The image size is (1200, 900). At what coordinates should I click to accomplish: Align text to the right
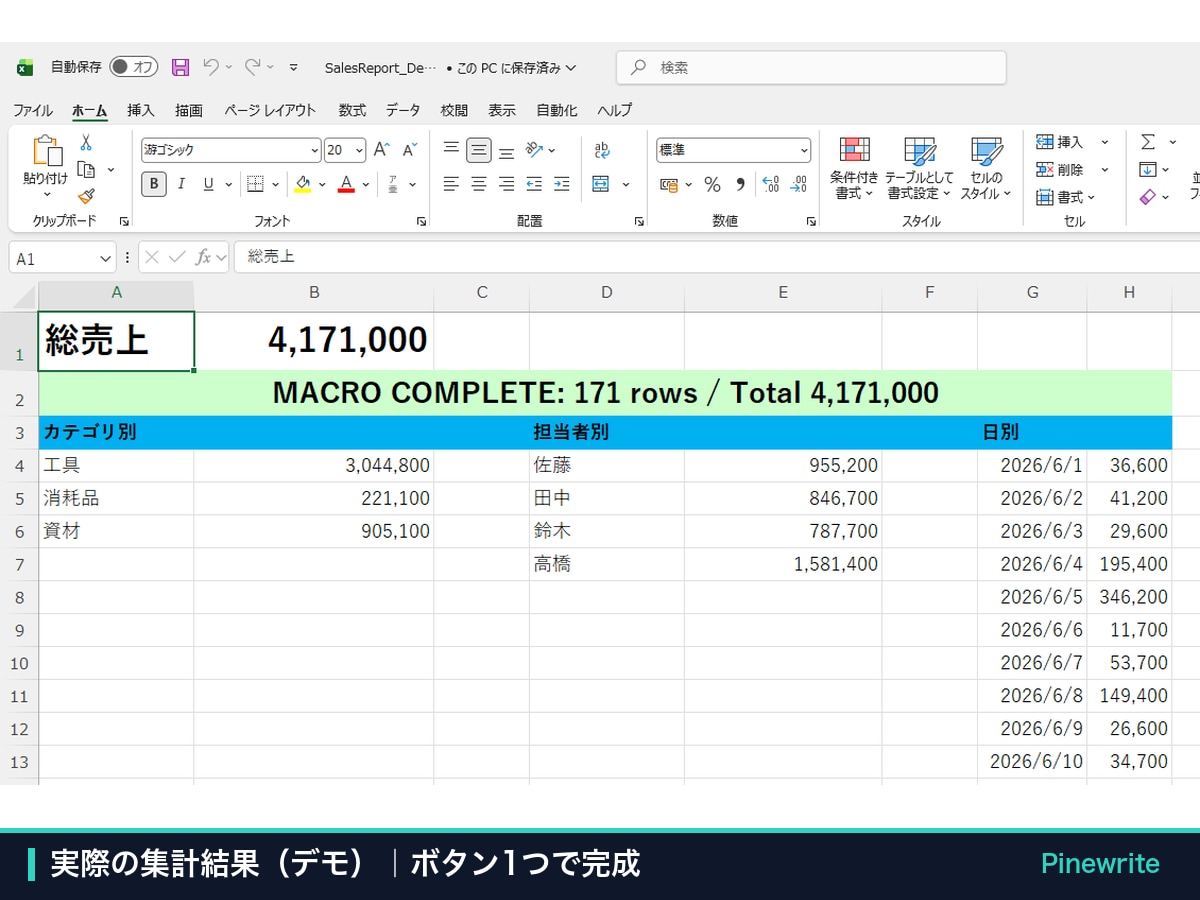click(507, 184)
